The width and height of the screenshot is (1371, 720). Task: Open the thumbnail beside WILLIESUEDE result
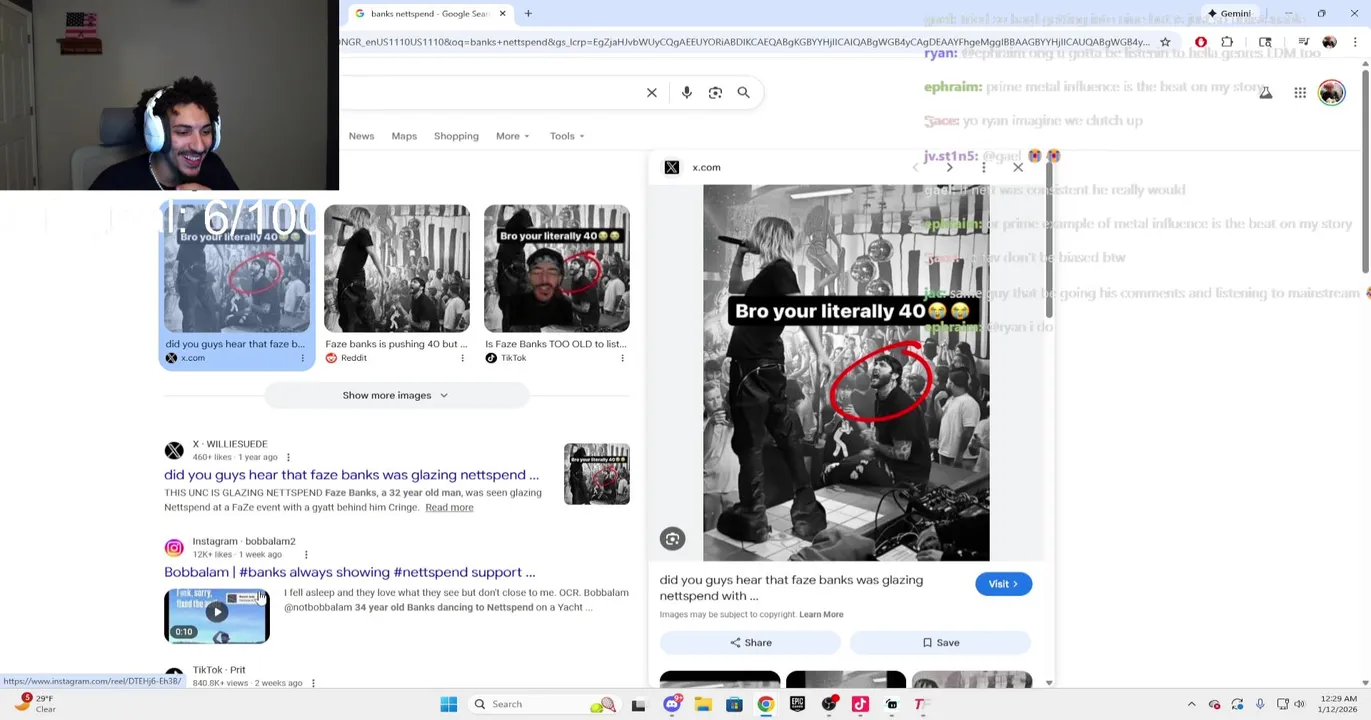point(597,474)
